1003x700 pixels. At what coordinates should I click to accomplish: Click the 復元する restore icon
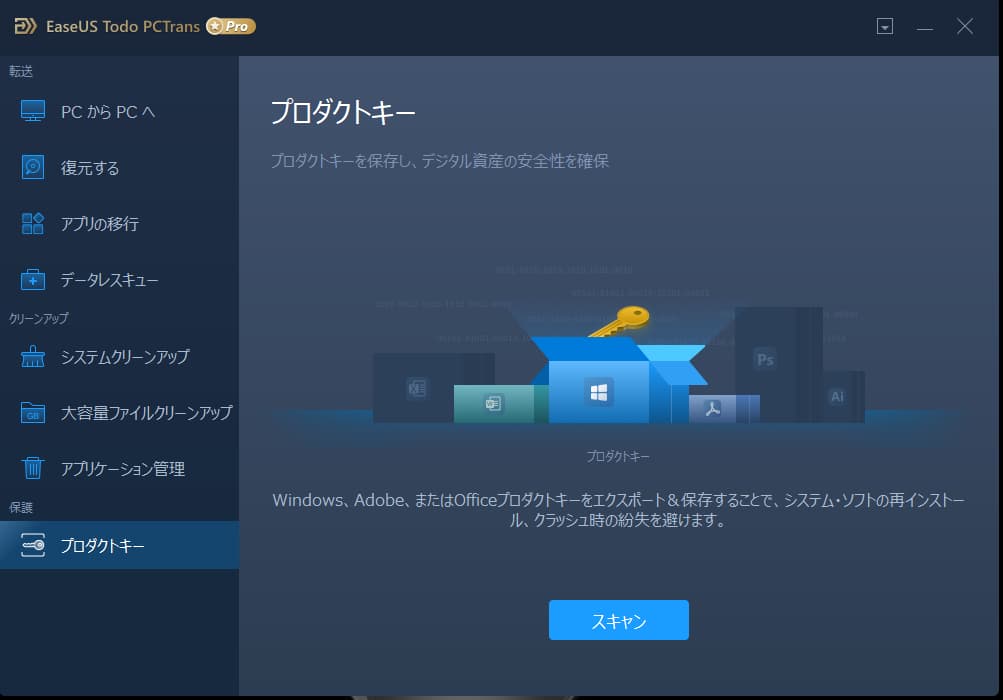click(x=33, y=168)
